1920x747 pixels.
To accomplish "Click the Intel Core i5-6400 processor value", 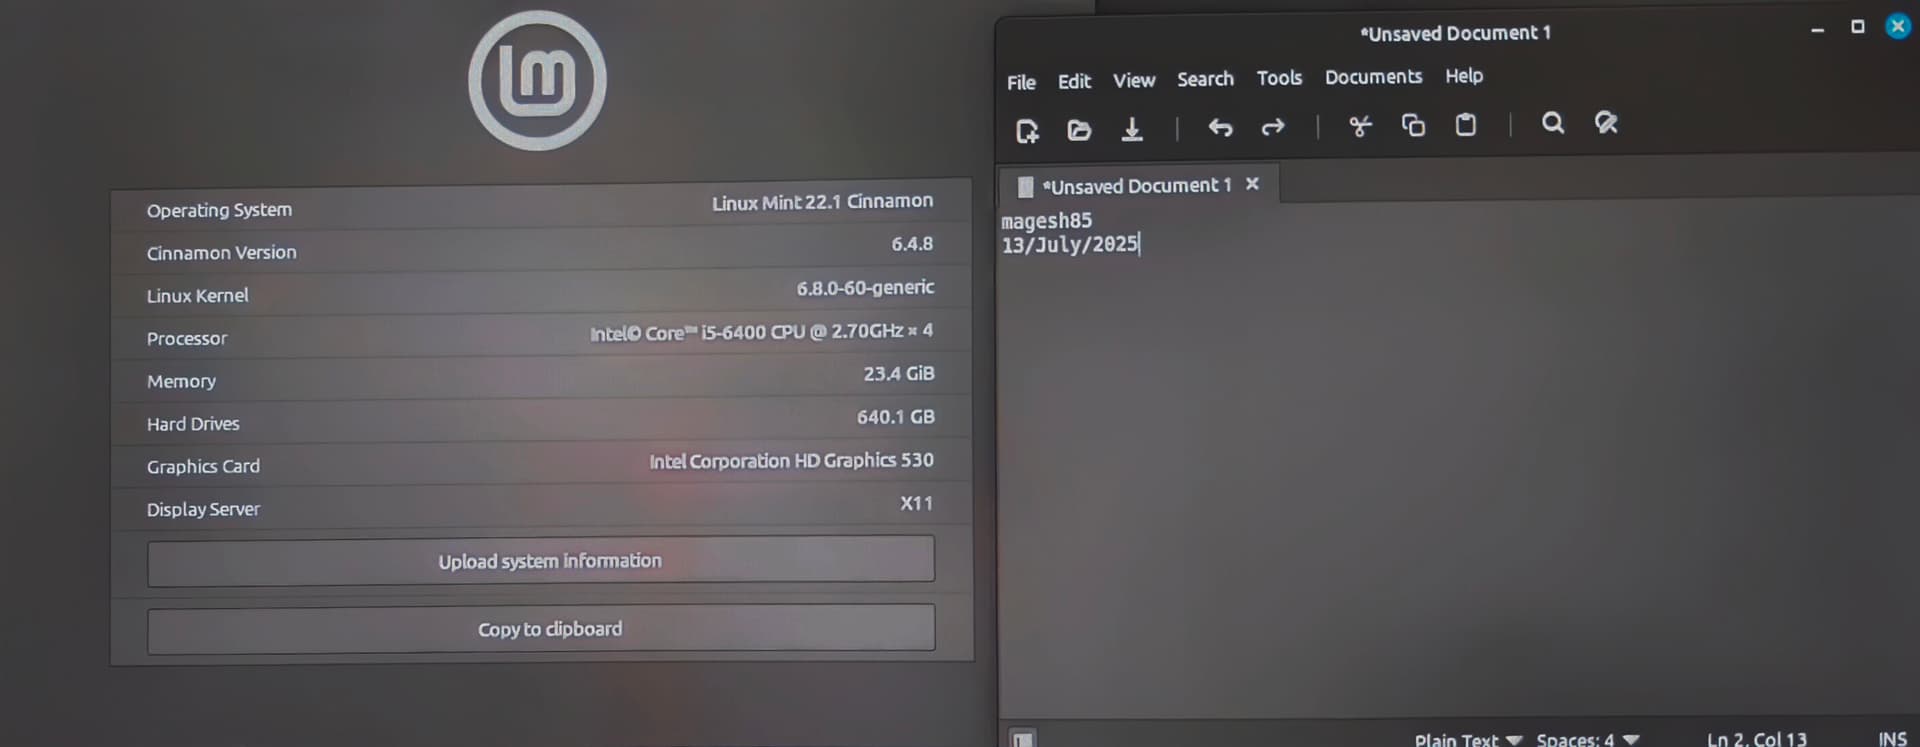I will click(761, 332).
